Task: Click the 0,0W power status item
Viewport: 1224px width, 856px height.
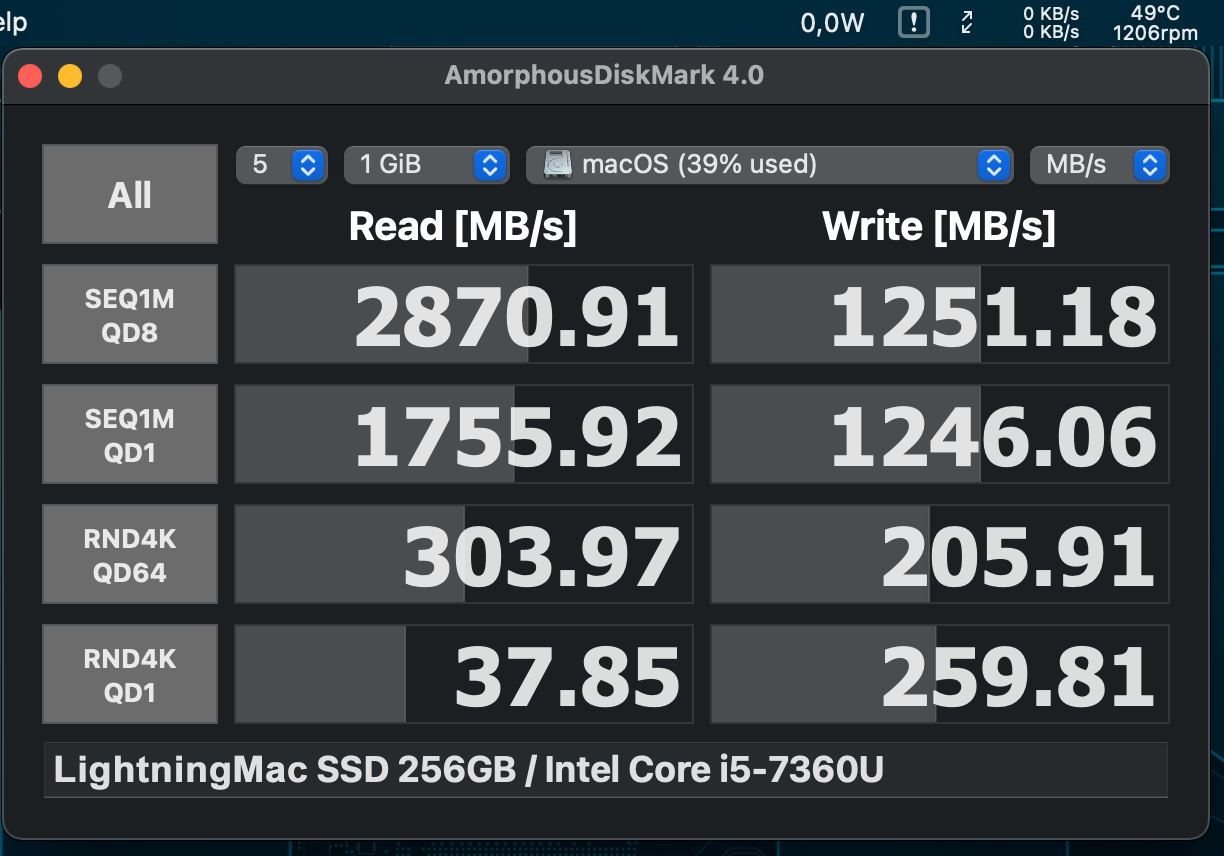Action: coord(832,24)
